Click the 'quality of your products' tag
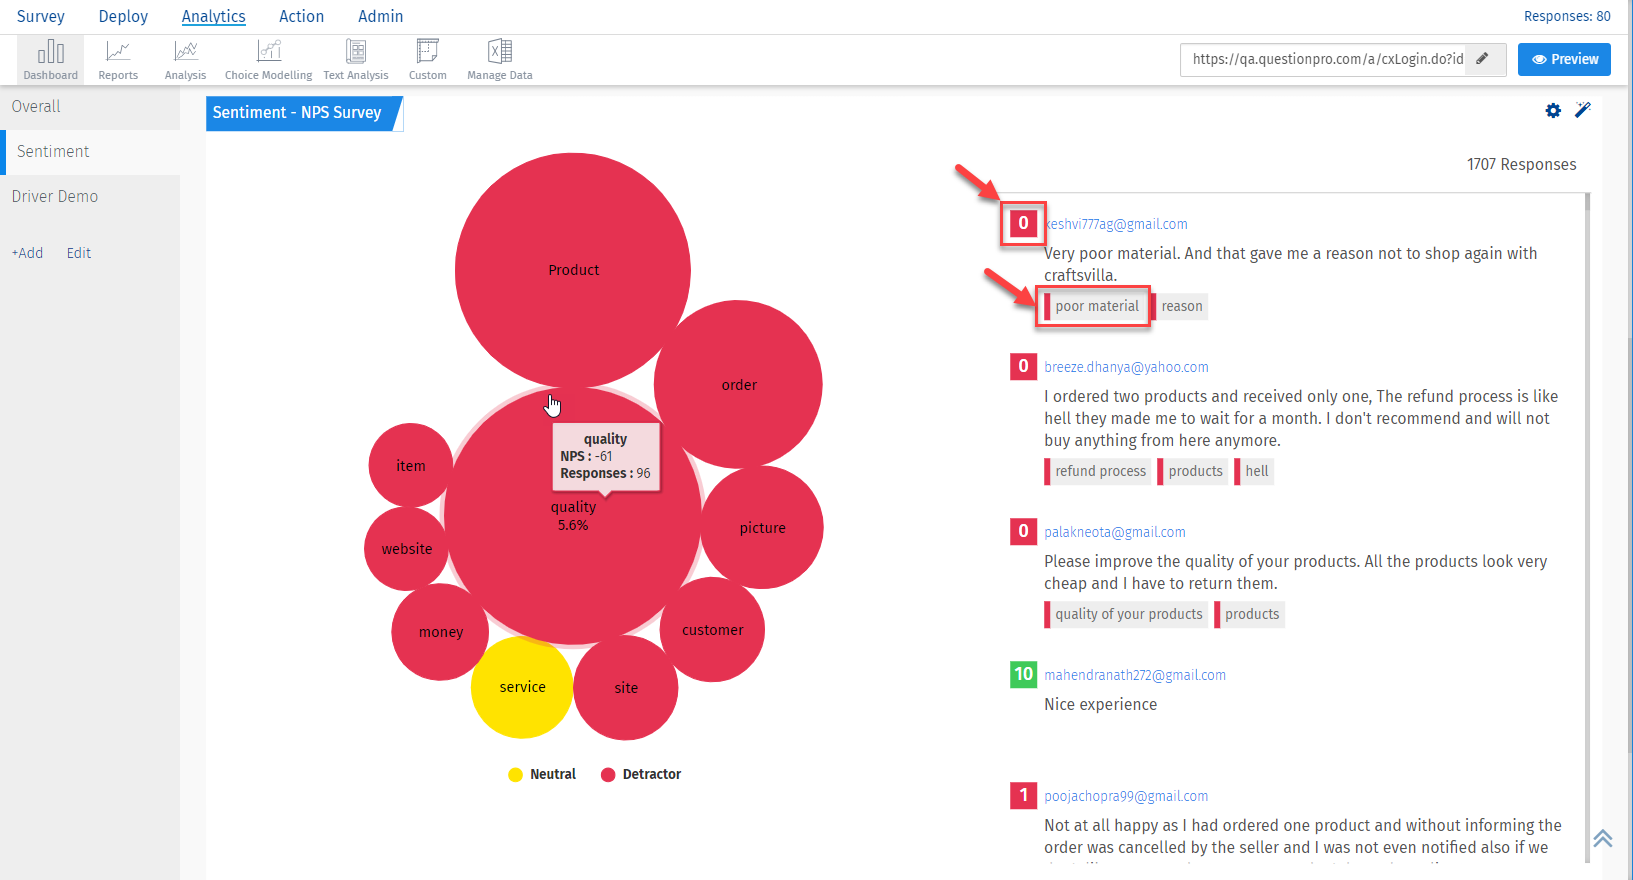The height and width of the screenshot is (880, 1633). click(1126, 614)
